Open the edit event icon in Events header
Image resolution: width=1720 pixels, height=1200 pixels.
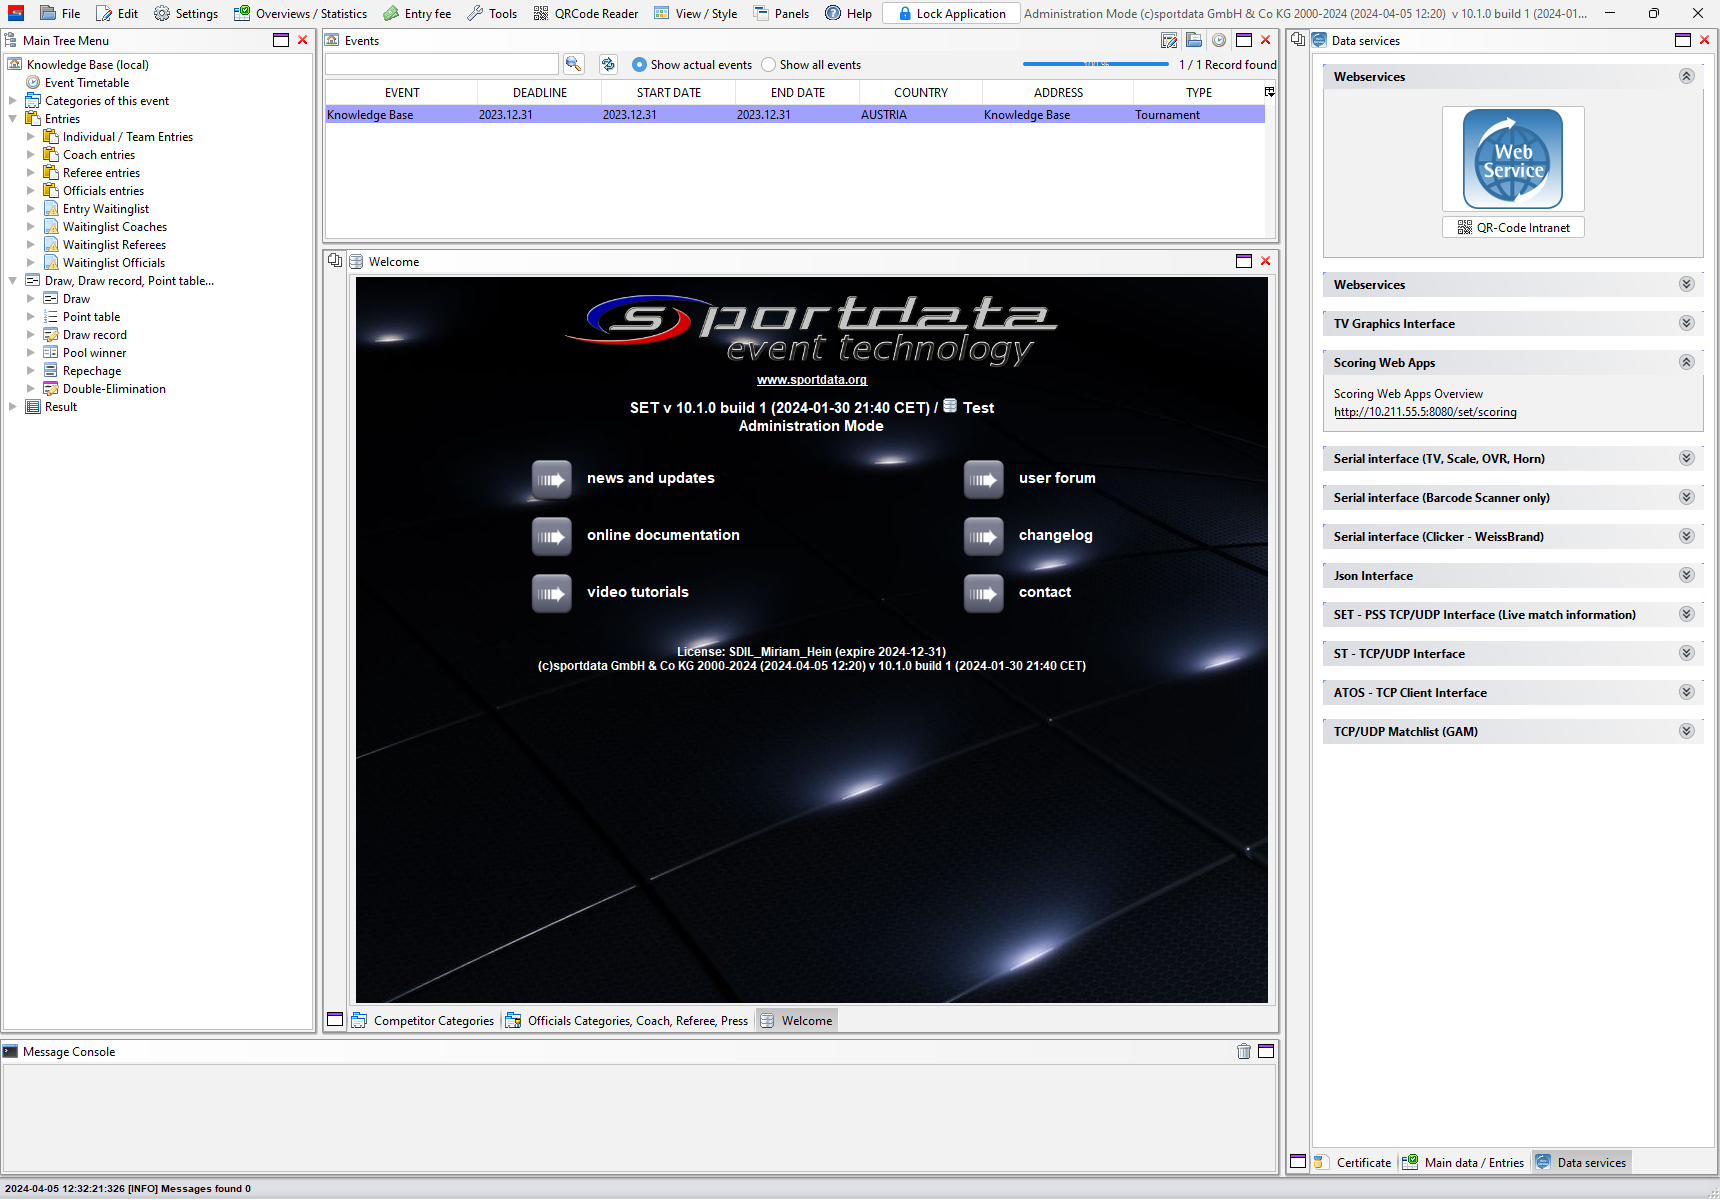[x=1169, y=40]
